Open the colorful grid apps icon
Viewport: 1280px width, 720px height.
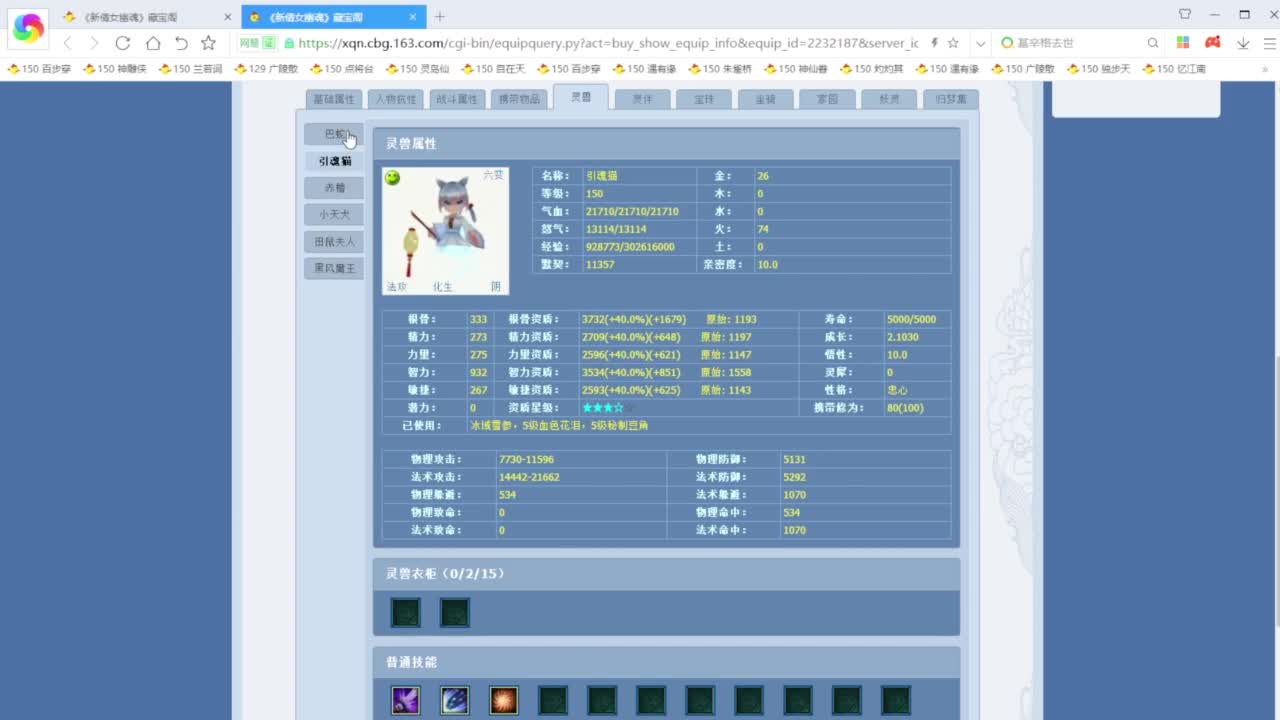coord(1183,43)
